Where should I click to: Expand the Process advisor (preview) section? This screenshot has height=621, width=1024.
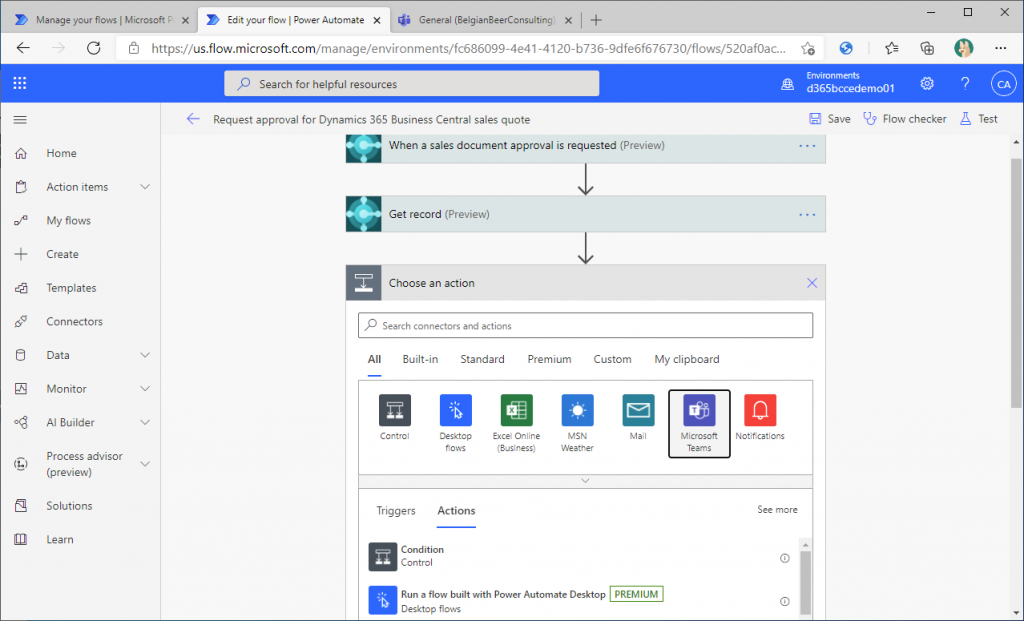(x=145, y=464)
